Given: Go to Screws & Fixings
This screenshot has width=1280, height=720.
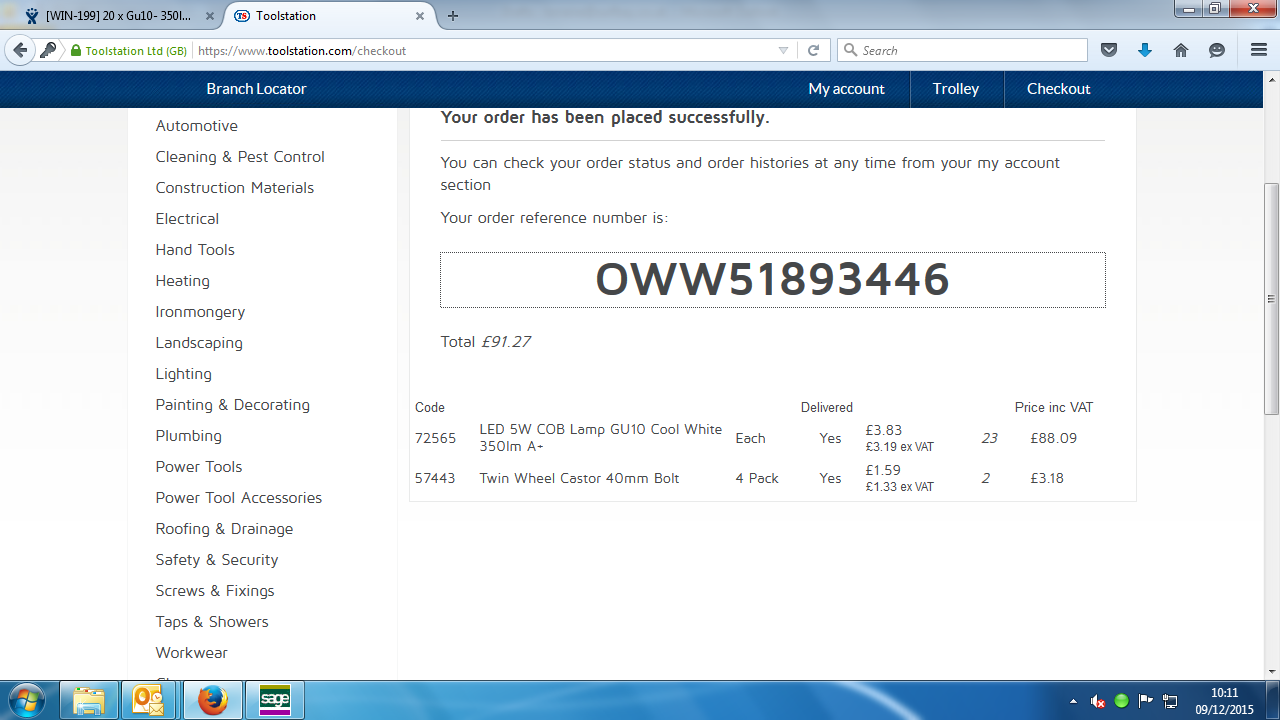Looking at the screenshot, I should pos(215,591).
